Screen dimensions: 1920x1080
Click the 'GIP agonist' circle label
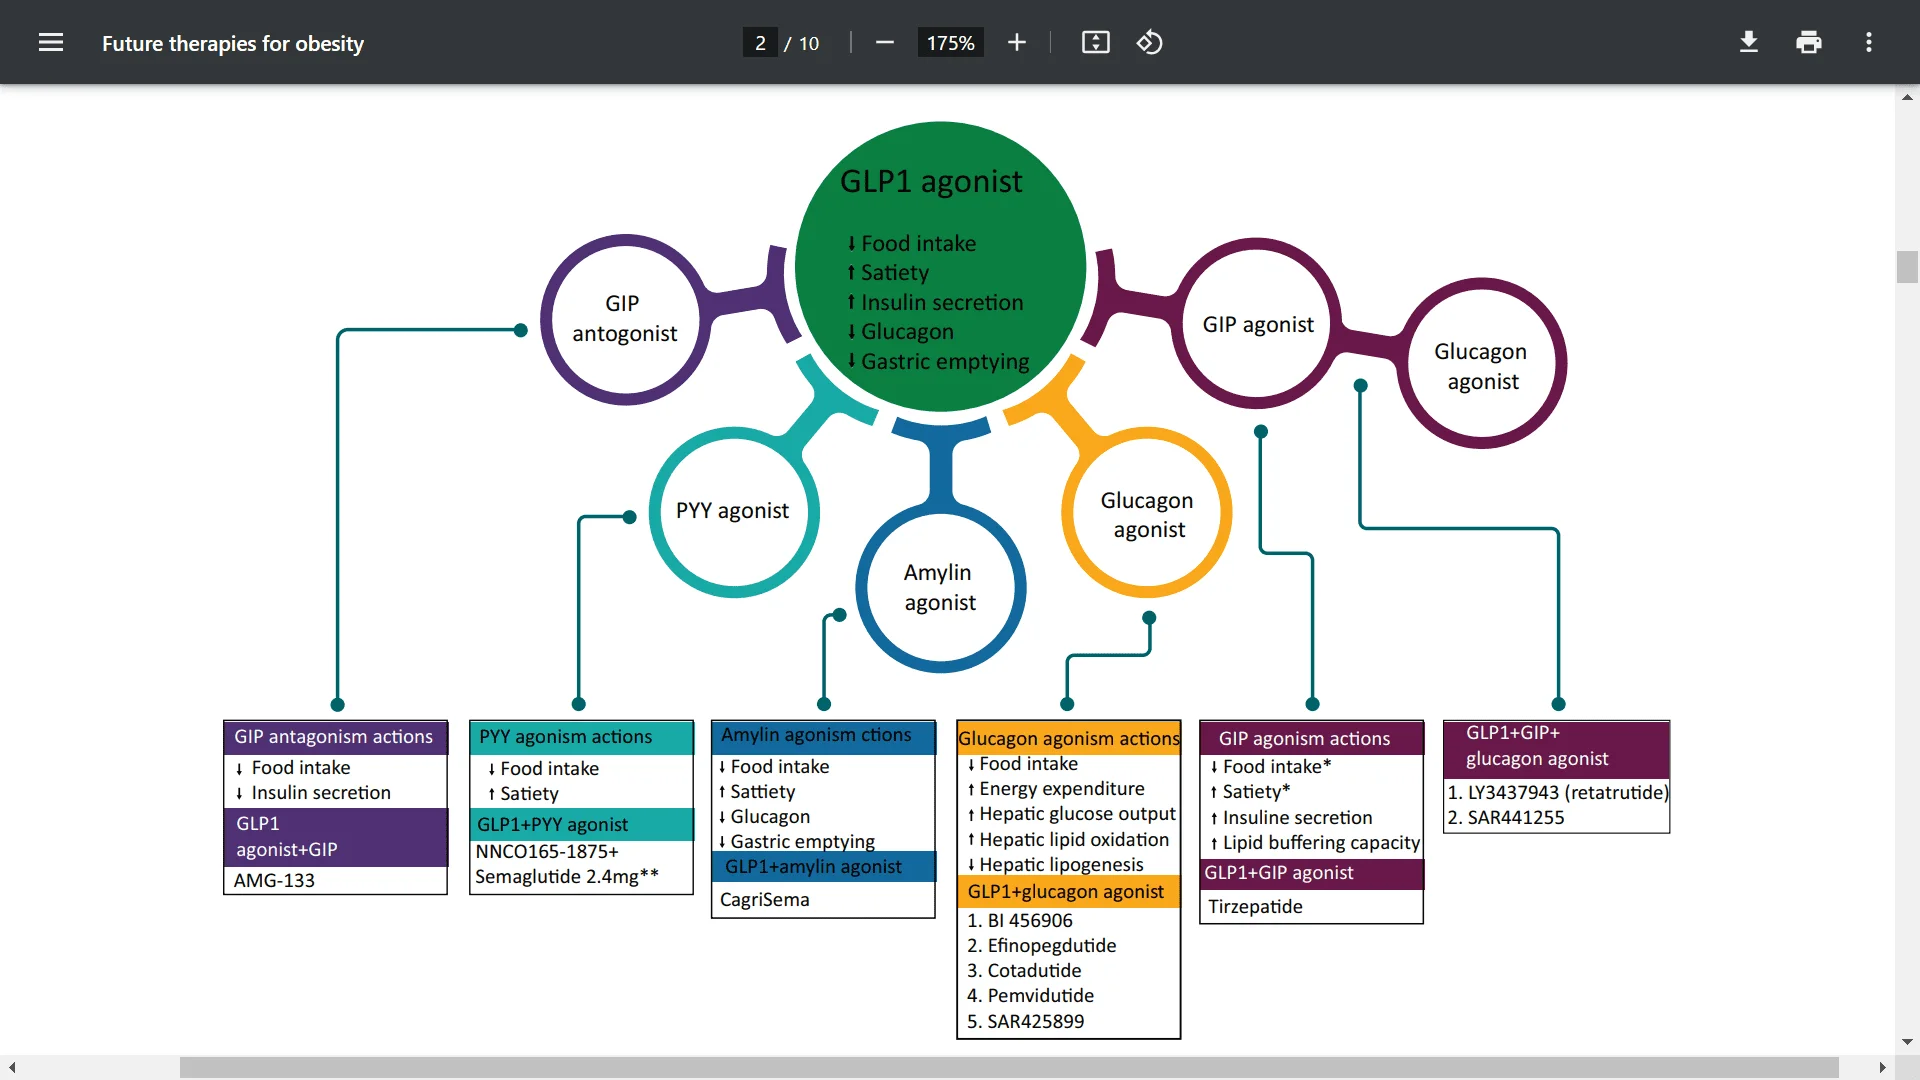[1258, 325]
